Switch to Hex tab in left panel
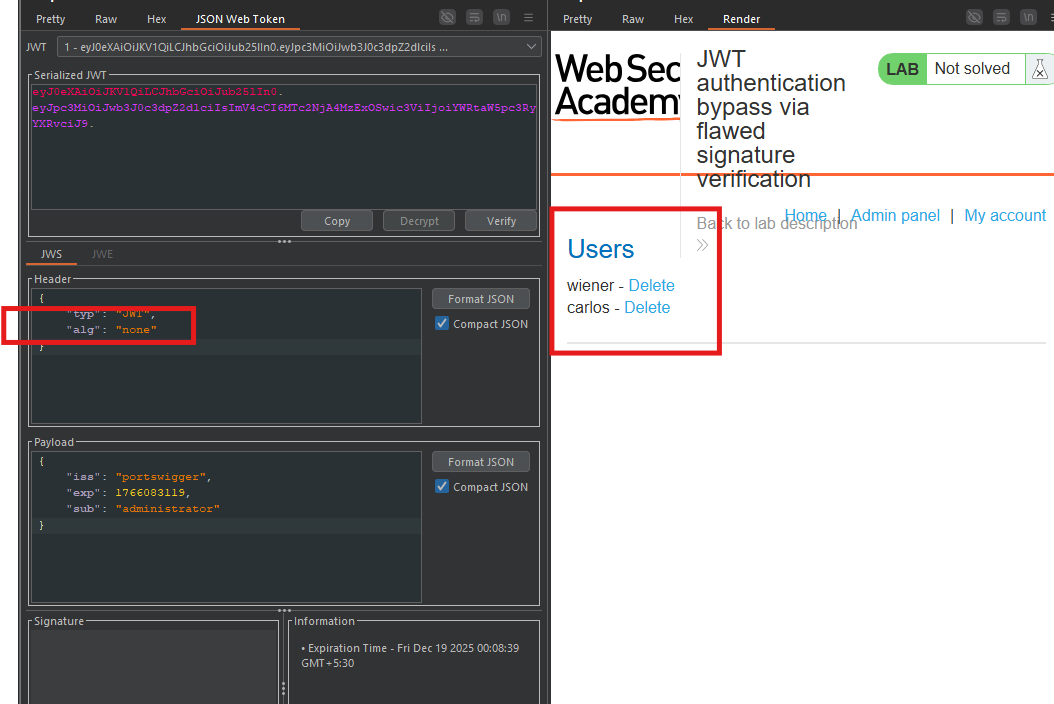This screenshot has width=1054, height=704. pos(157,19)
